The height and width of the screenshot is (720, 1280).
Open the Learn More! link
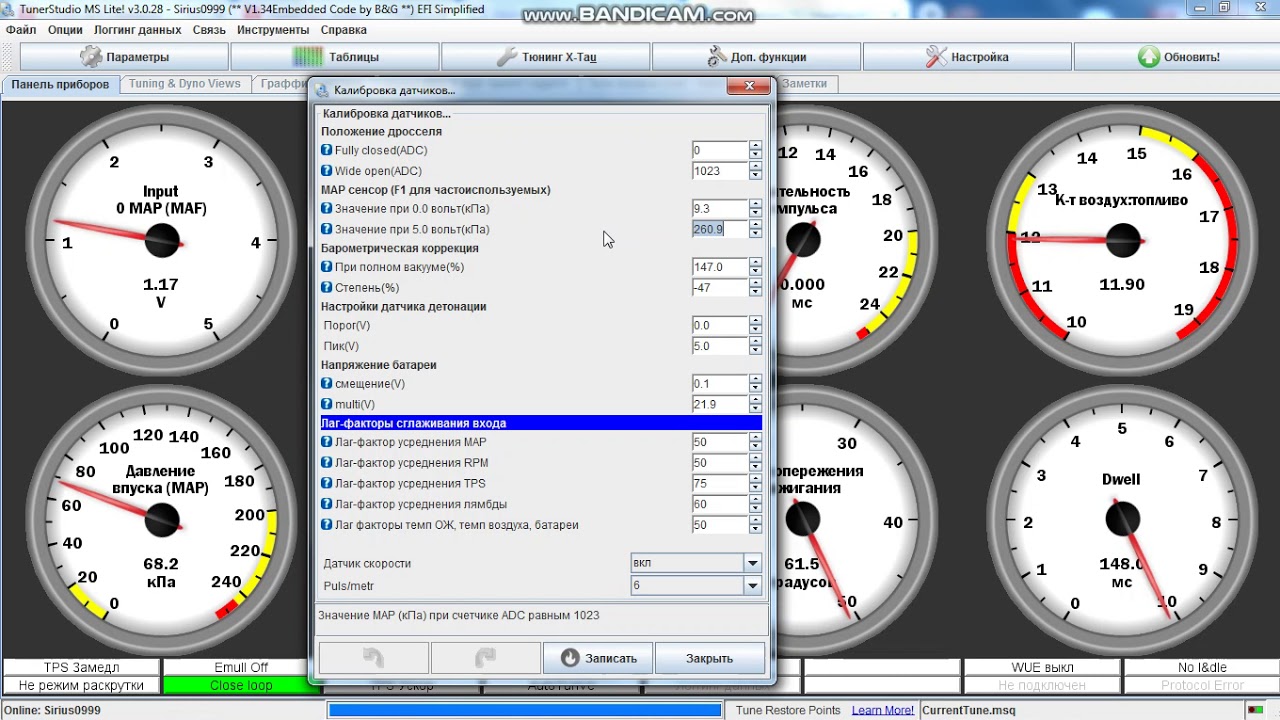[x=882, y=710]
